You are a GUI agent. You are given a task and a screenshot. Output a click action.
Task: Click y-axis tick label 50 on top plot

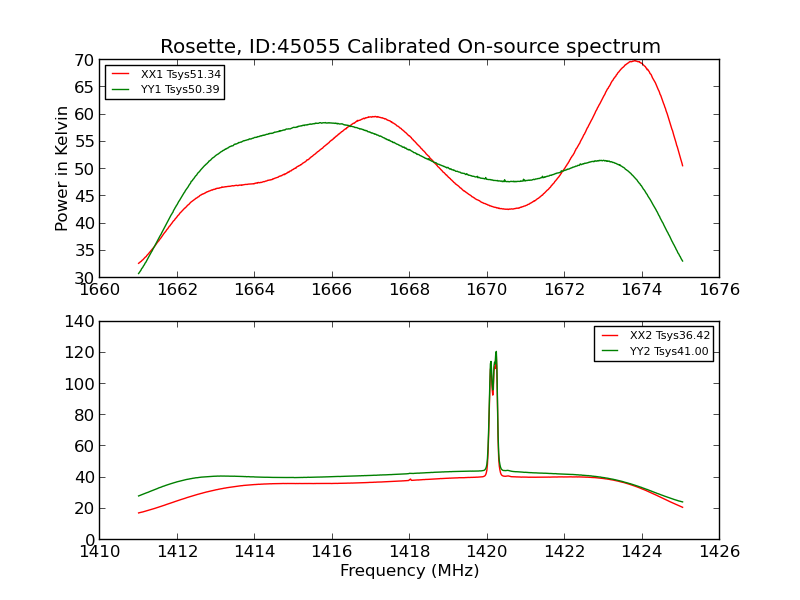click(x=84, y=169)
